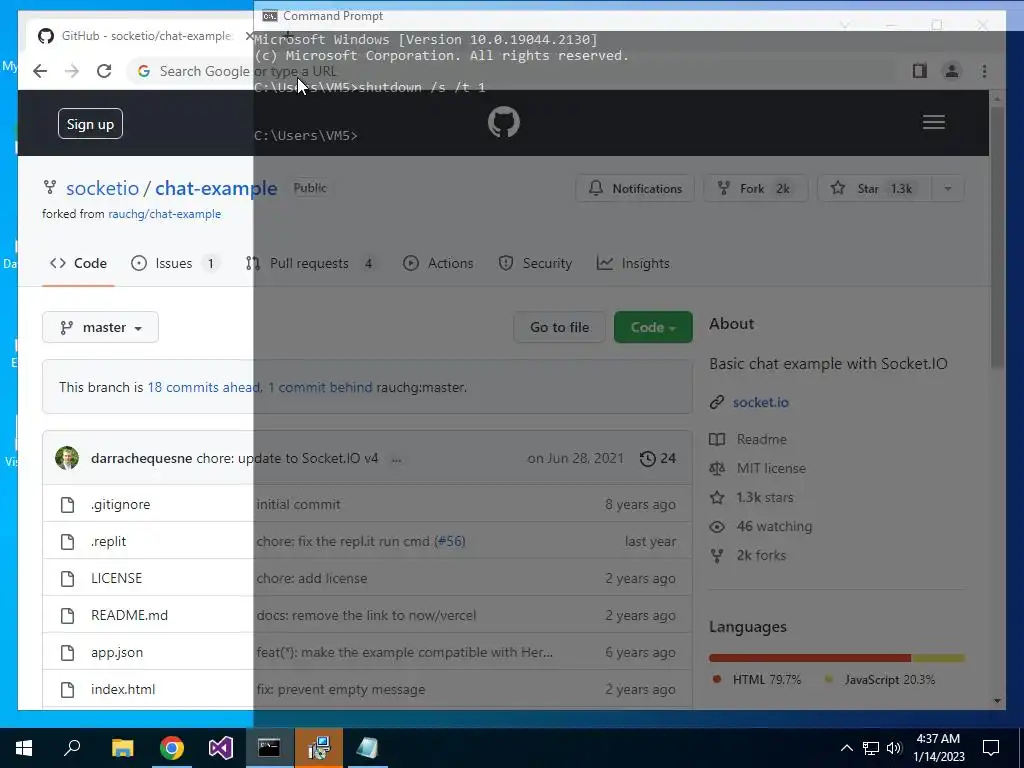Click the Go to file button
This screenshot has width=1024, height=768.
point(560,327)
